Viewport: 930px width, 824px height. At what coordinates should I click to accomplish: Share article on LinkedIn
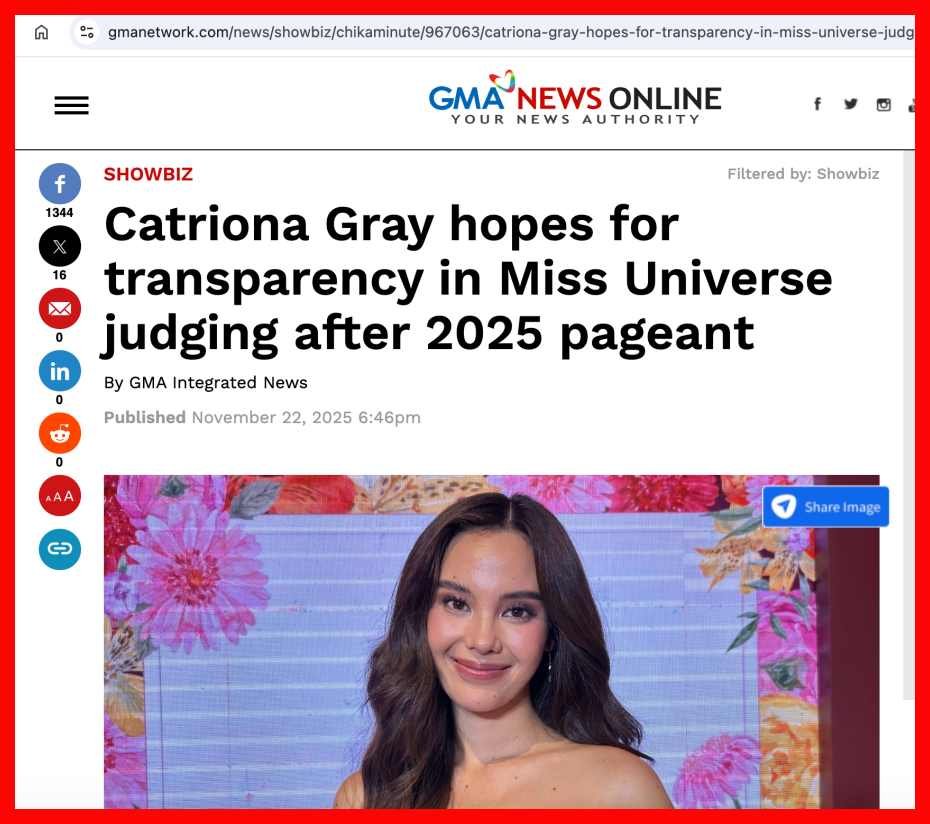point(59,371)
